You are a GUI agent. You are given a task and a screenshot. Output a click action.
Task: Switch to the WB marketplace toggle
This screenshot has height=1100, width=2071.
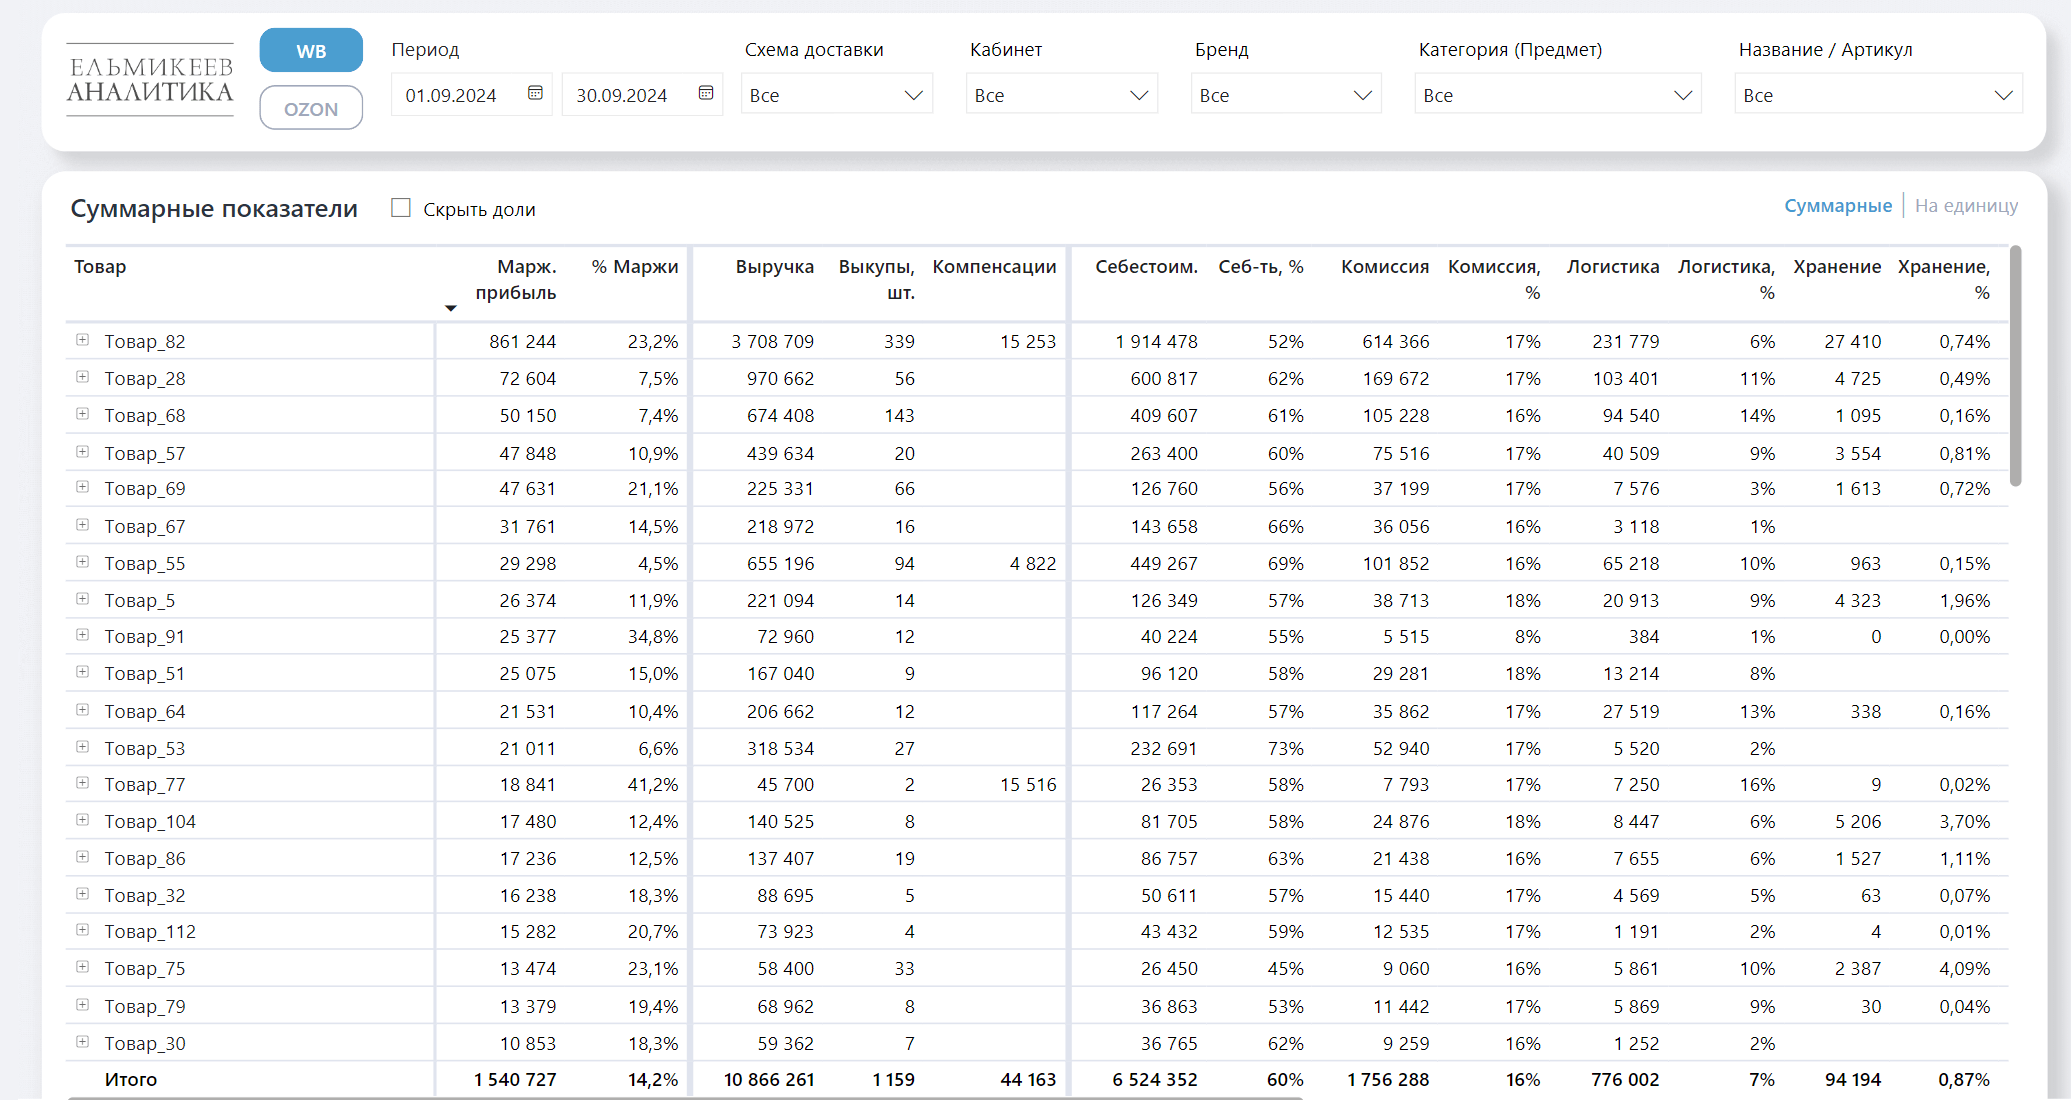click(x=311, y=51)
